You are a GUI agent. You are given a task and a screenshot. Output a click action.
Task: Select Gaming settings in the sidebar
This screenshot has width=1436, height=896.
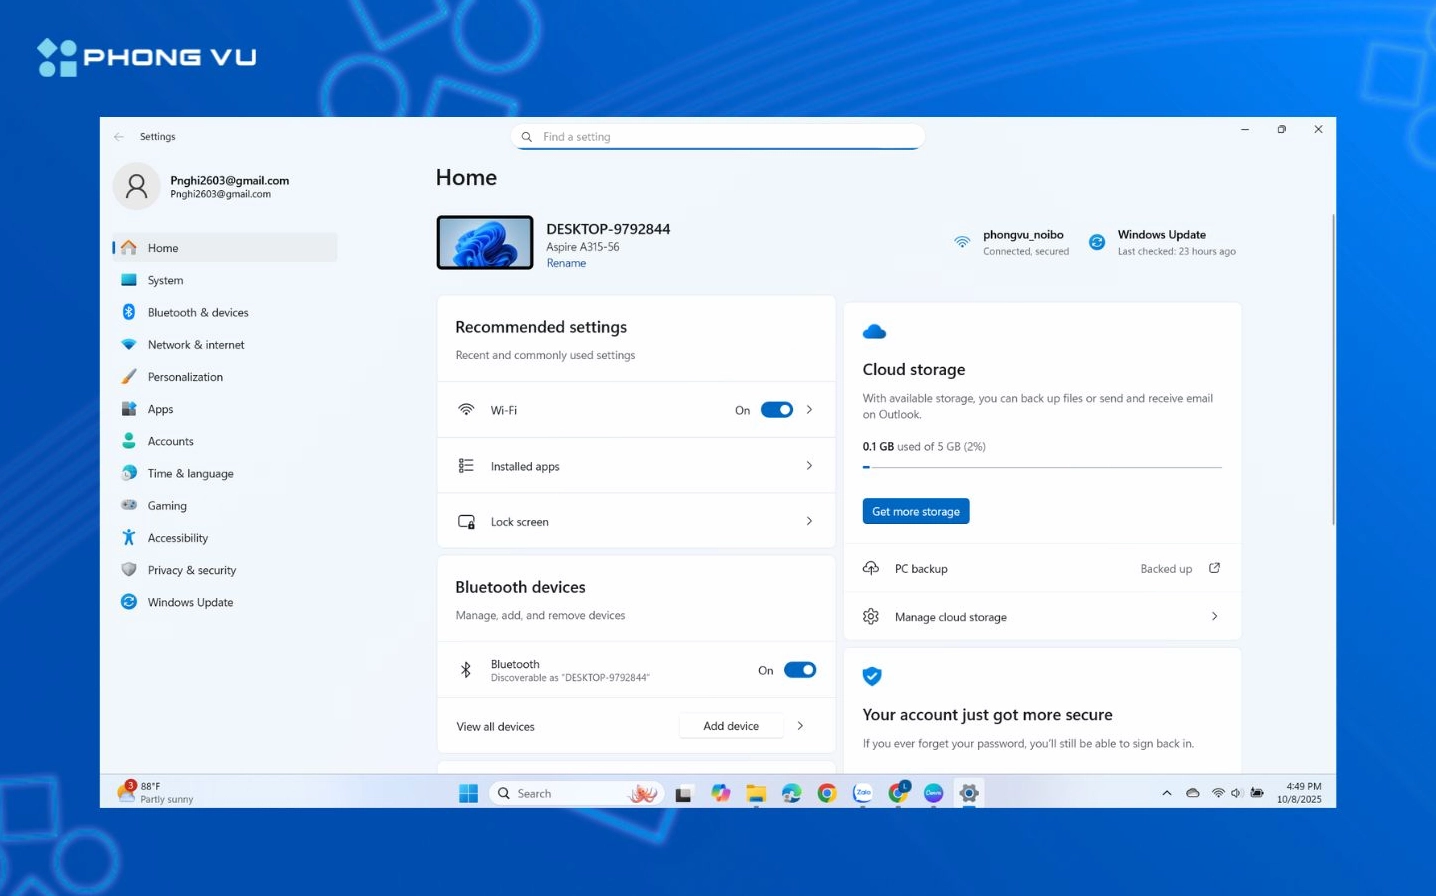(167, 505)
